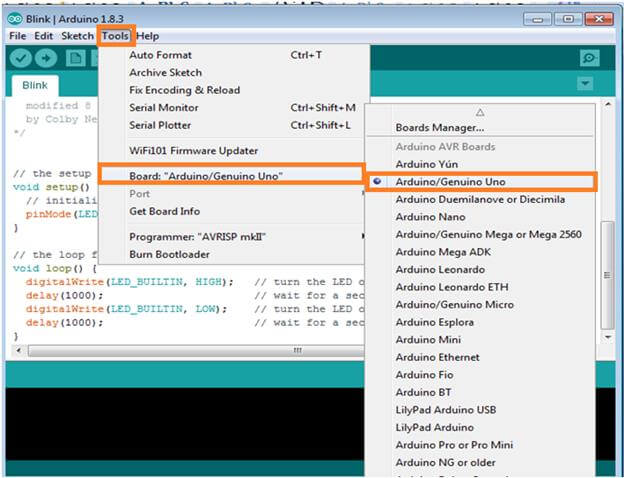624x478 pixels.
Task: Select Arduino Duemilanove or Diecimila
Action: 481,199
